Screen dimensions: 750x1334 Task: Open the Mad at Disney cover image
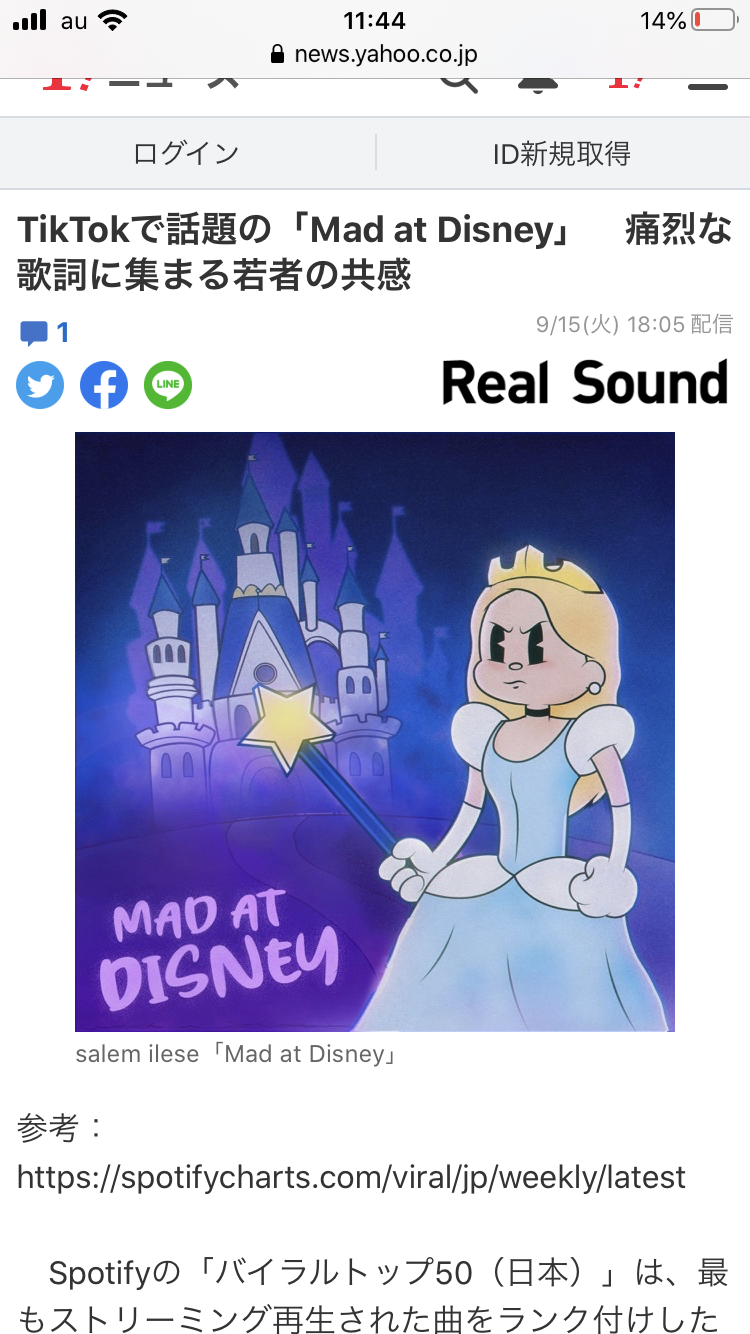(x=375, y=731)
